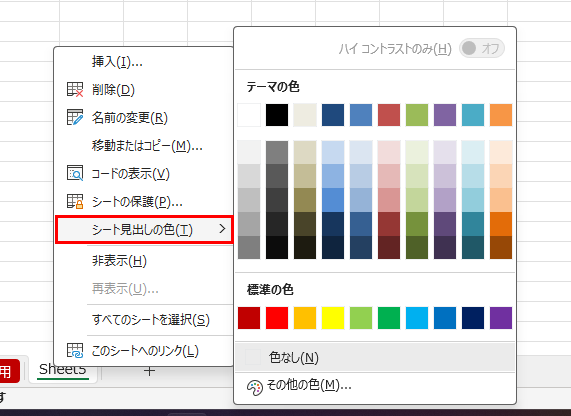The height and width of the screenshot is (416, 571).
Task: Select bright red standard color
Action: [x=277, y=318]
